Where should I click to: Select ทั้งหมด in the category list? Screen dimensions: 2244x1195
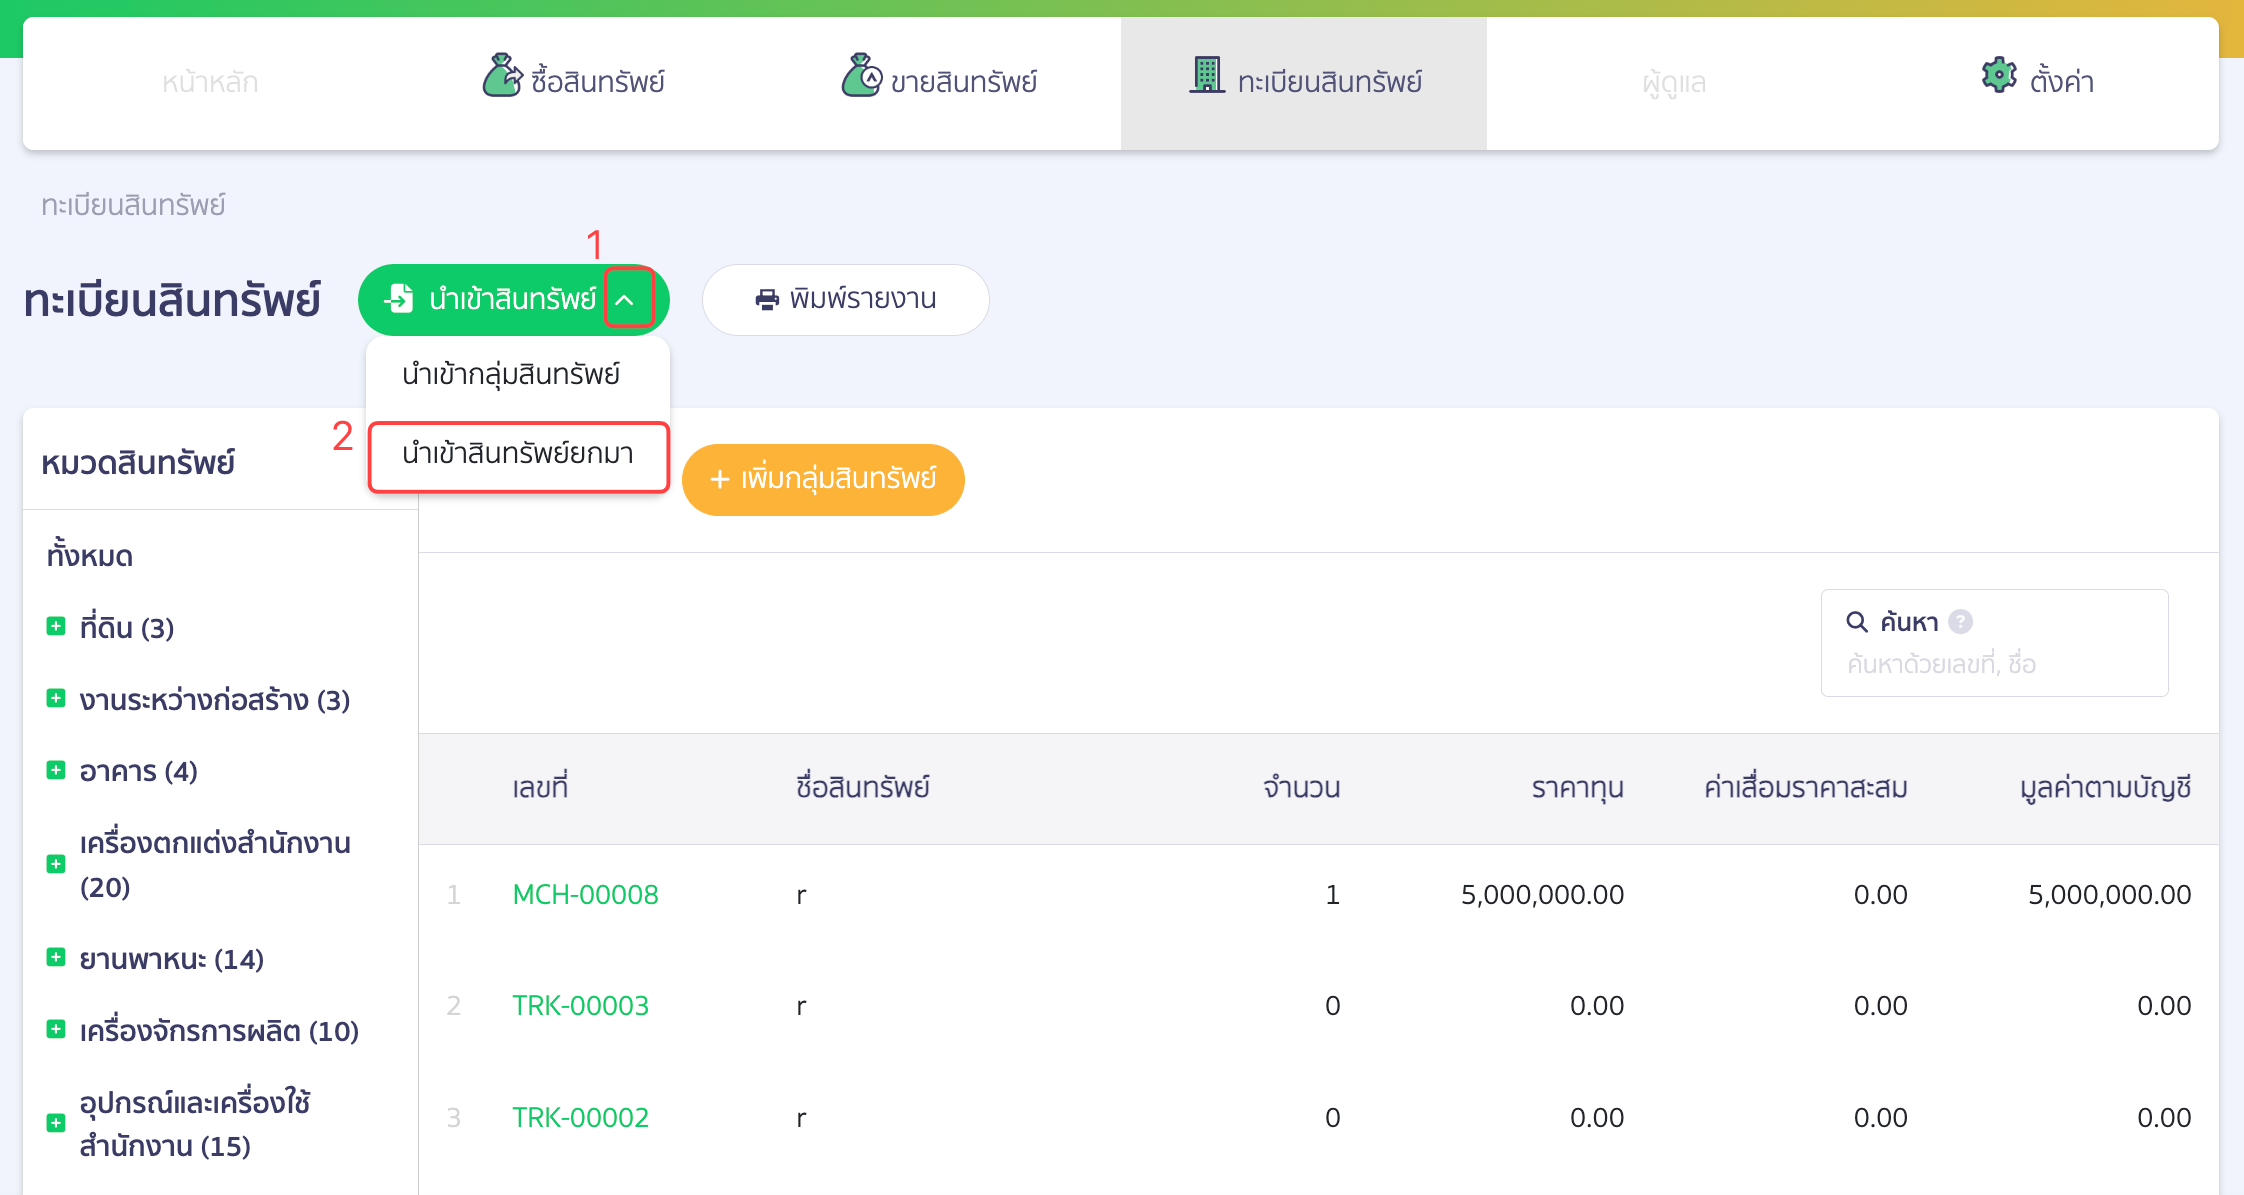point(90,555)
